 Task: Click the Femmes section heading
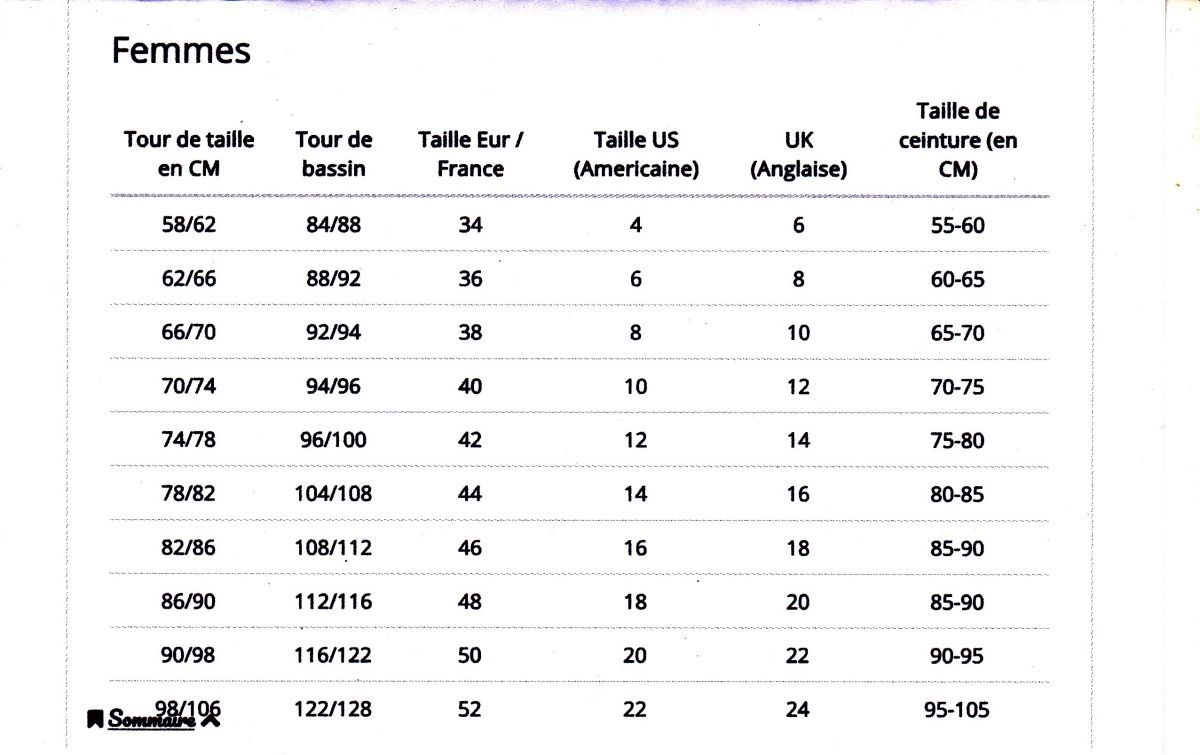click(x=181, y=50)
